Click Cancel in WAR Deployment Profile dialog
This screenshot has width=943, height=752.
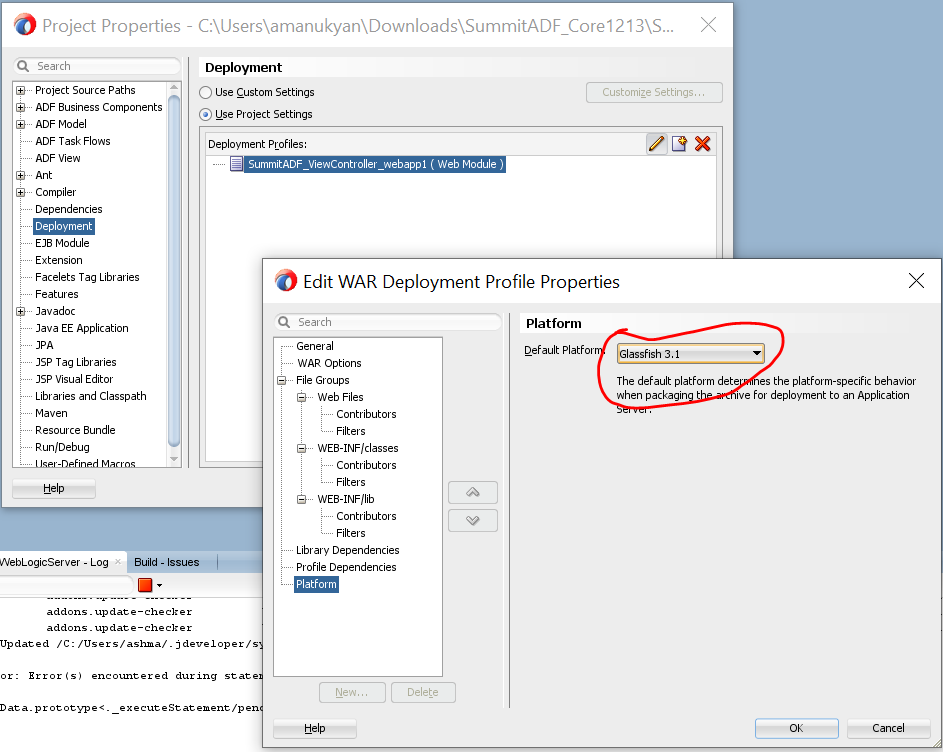(888, 728)
